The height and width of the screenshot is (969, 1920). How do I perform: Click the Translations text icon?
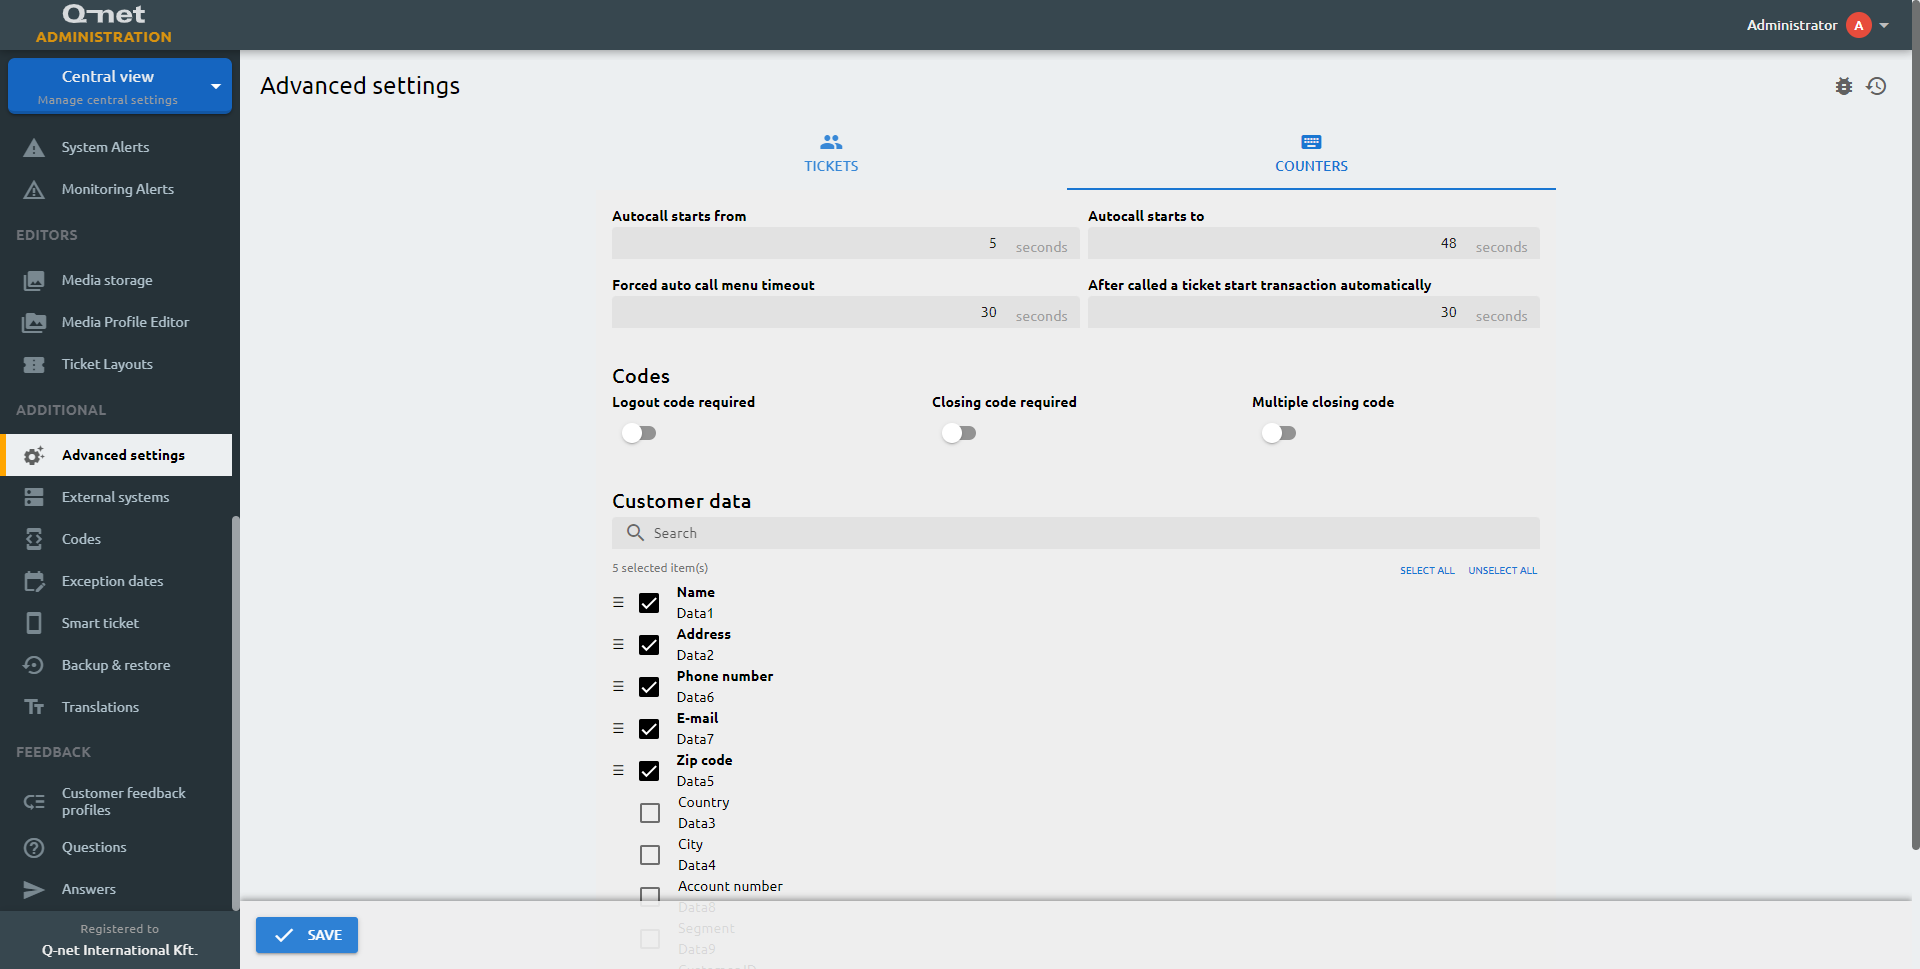click(34, 707)
